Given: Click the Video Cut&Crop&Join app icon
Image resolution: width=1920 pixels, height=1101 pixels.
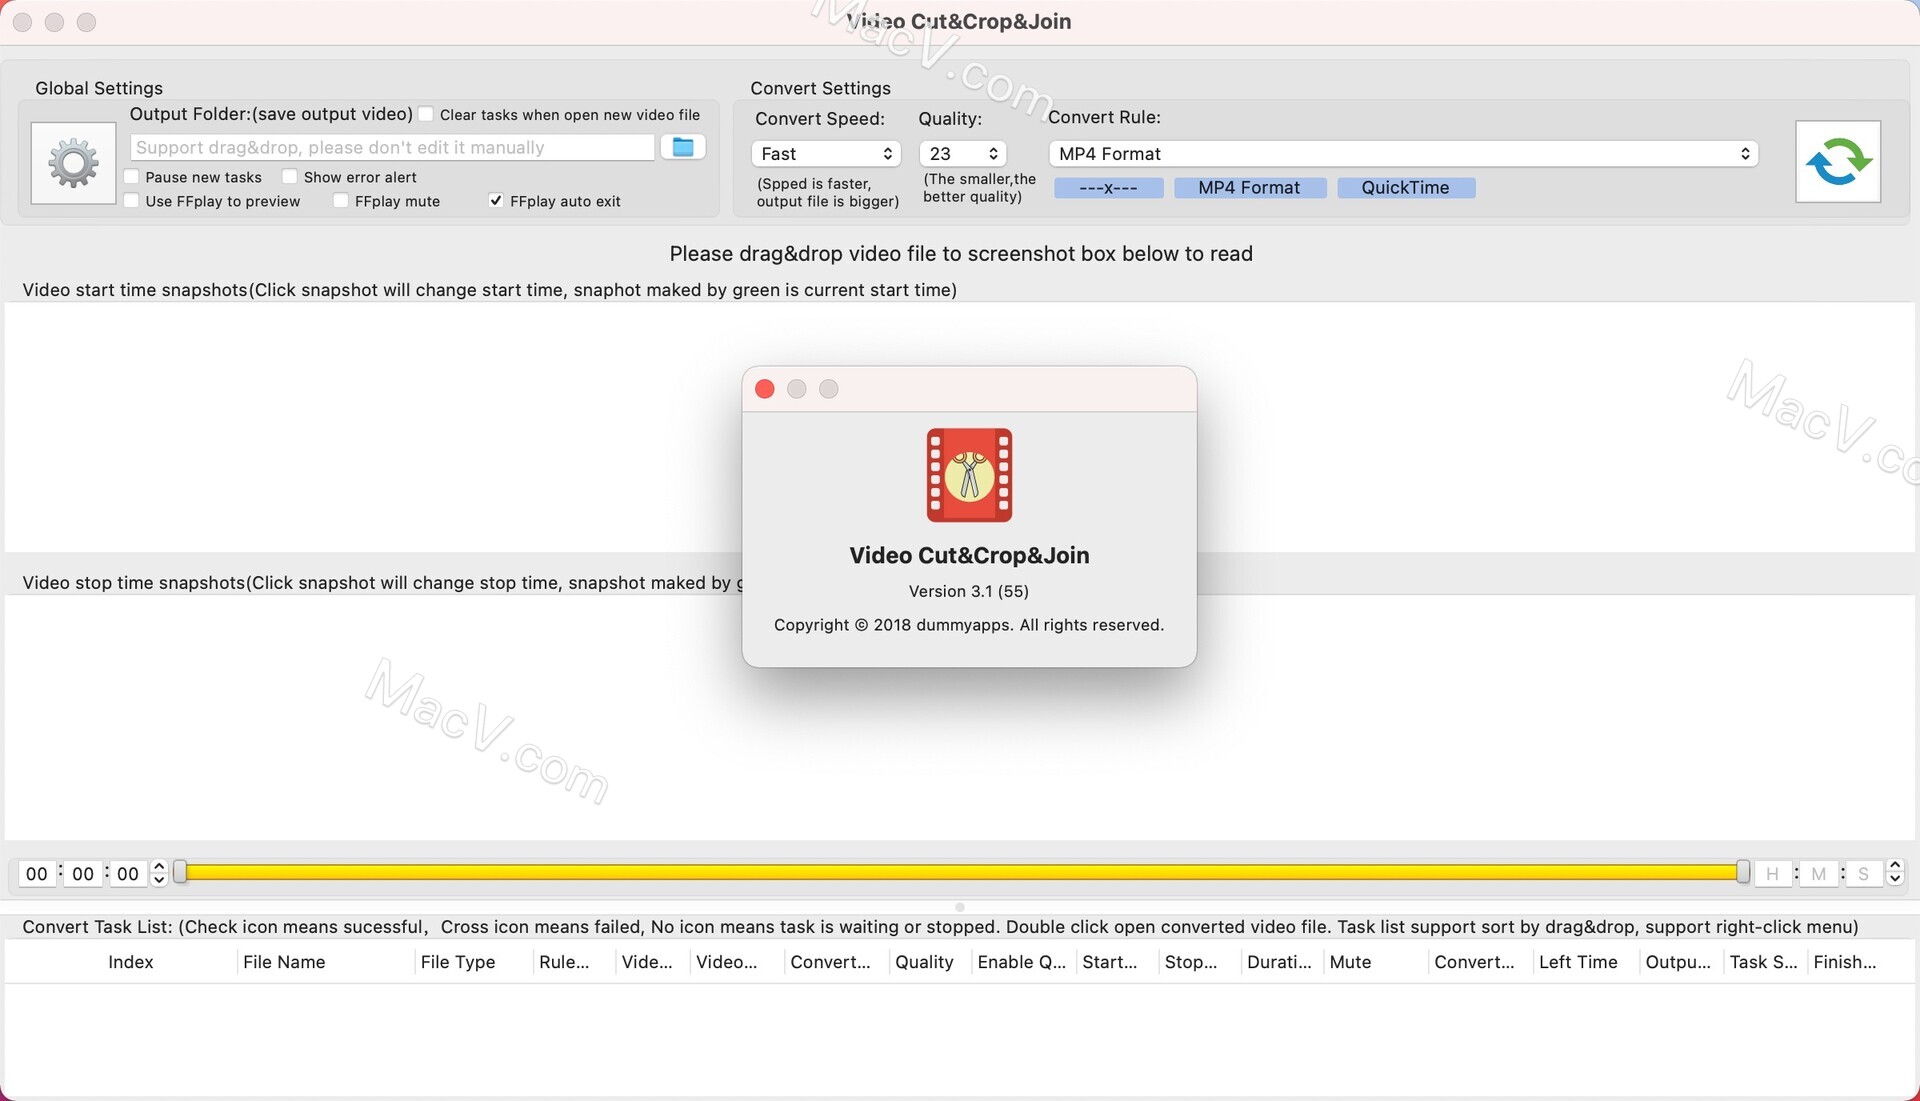Looking at the screenshot, I should (968, 475).
